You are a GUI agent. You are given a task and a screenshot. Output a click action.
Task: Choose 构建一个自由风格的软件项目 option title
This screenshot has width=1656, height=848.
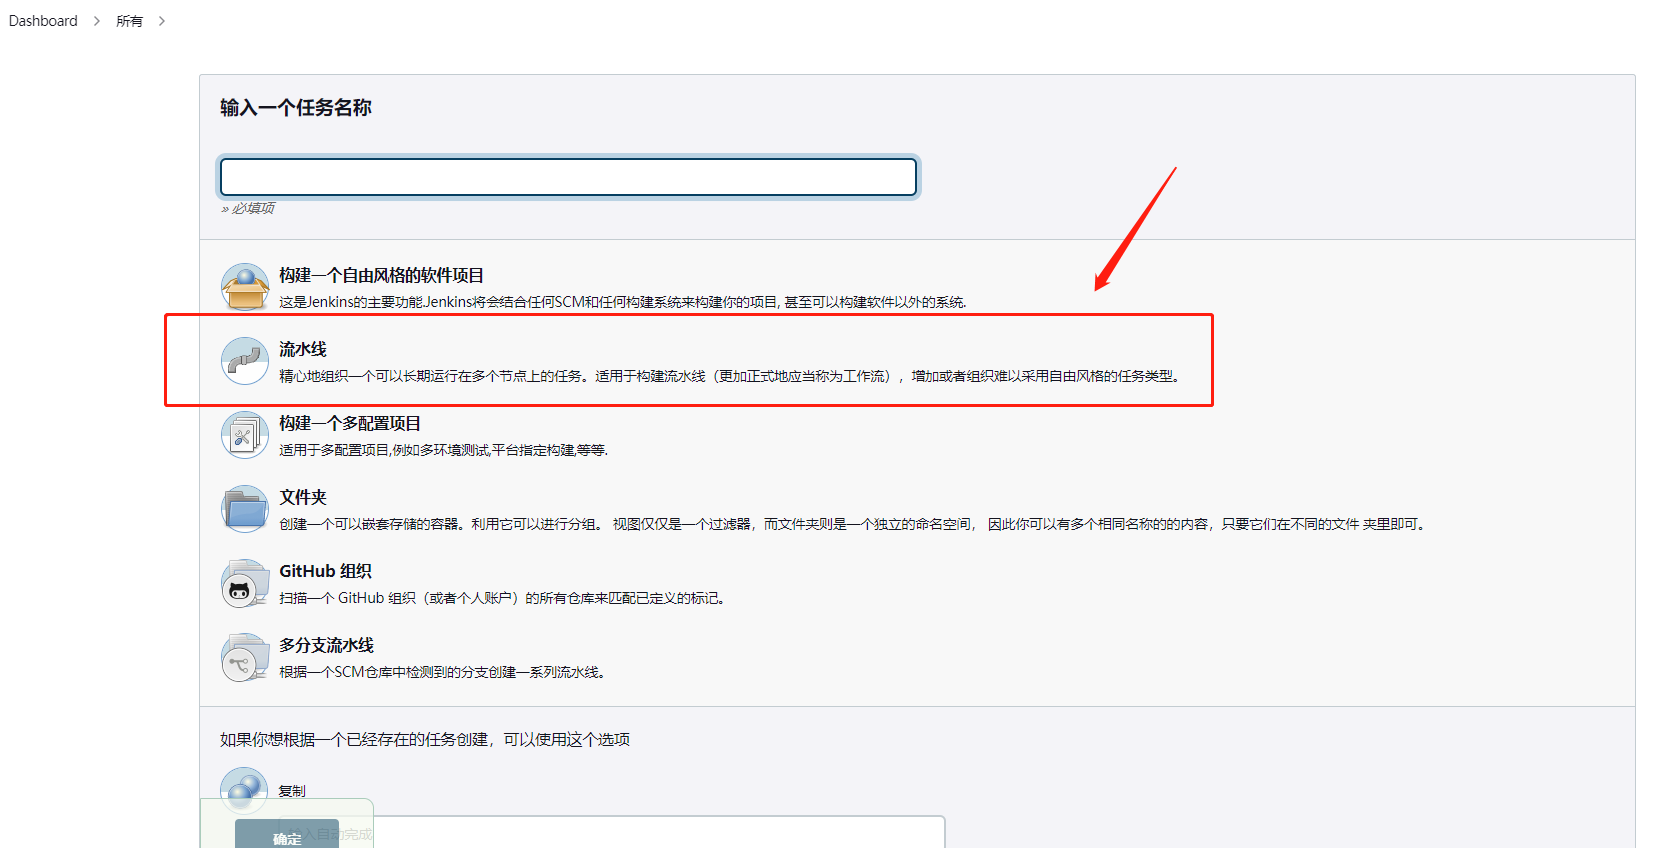[x=381, y=275]
